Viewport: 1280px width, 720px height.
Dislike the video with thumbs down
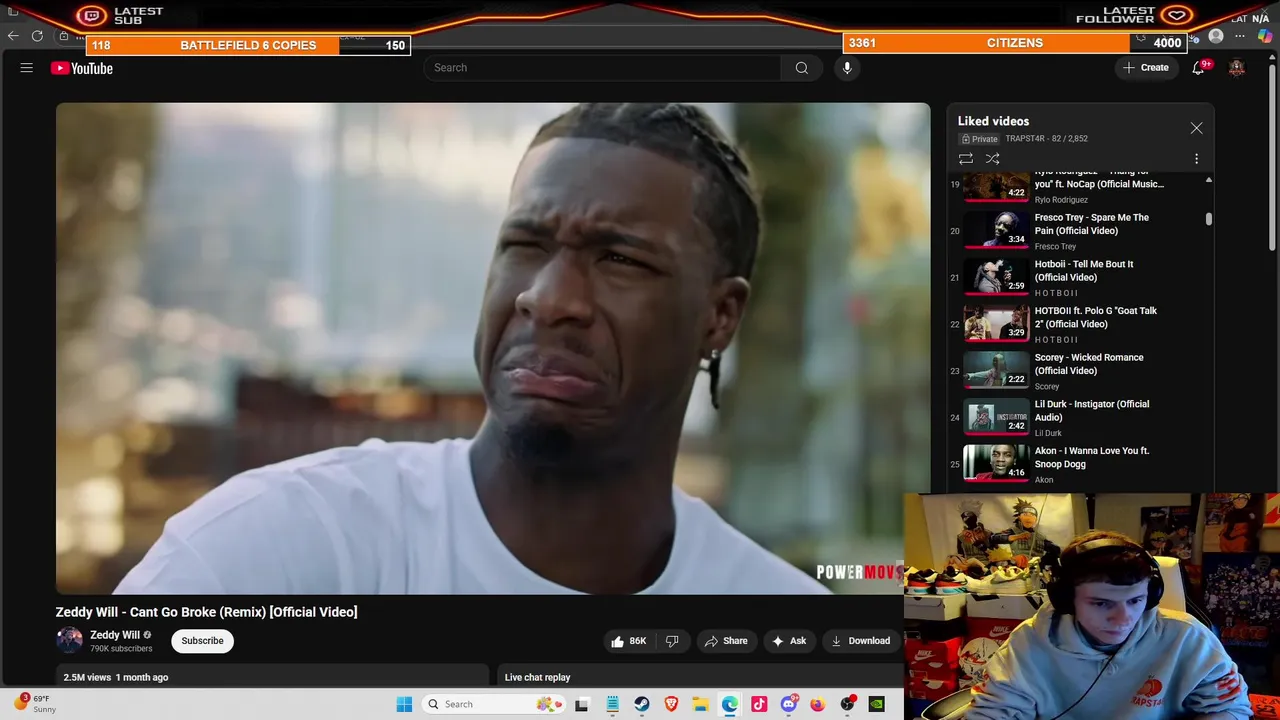tap(672, 641)
